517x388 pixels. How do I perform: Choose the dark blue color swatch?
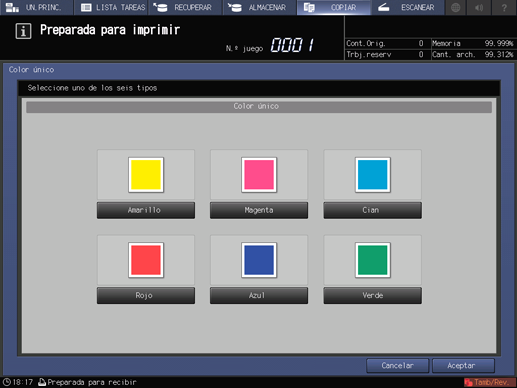(x=259, y=260)
